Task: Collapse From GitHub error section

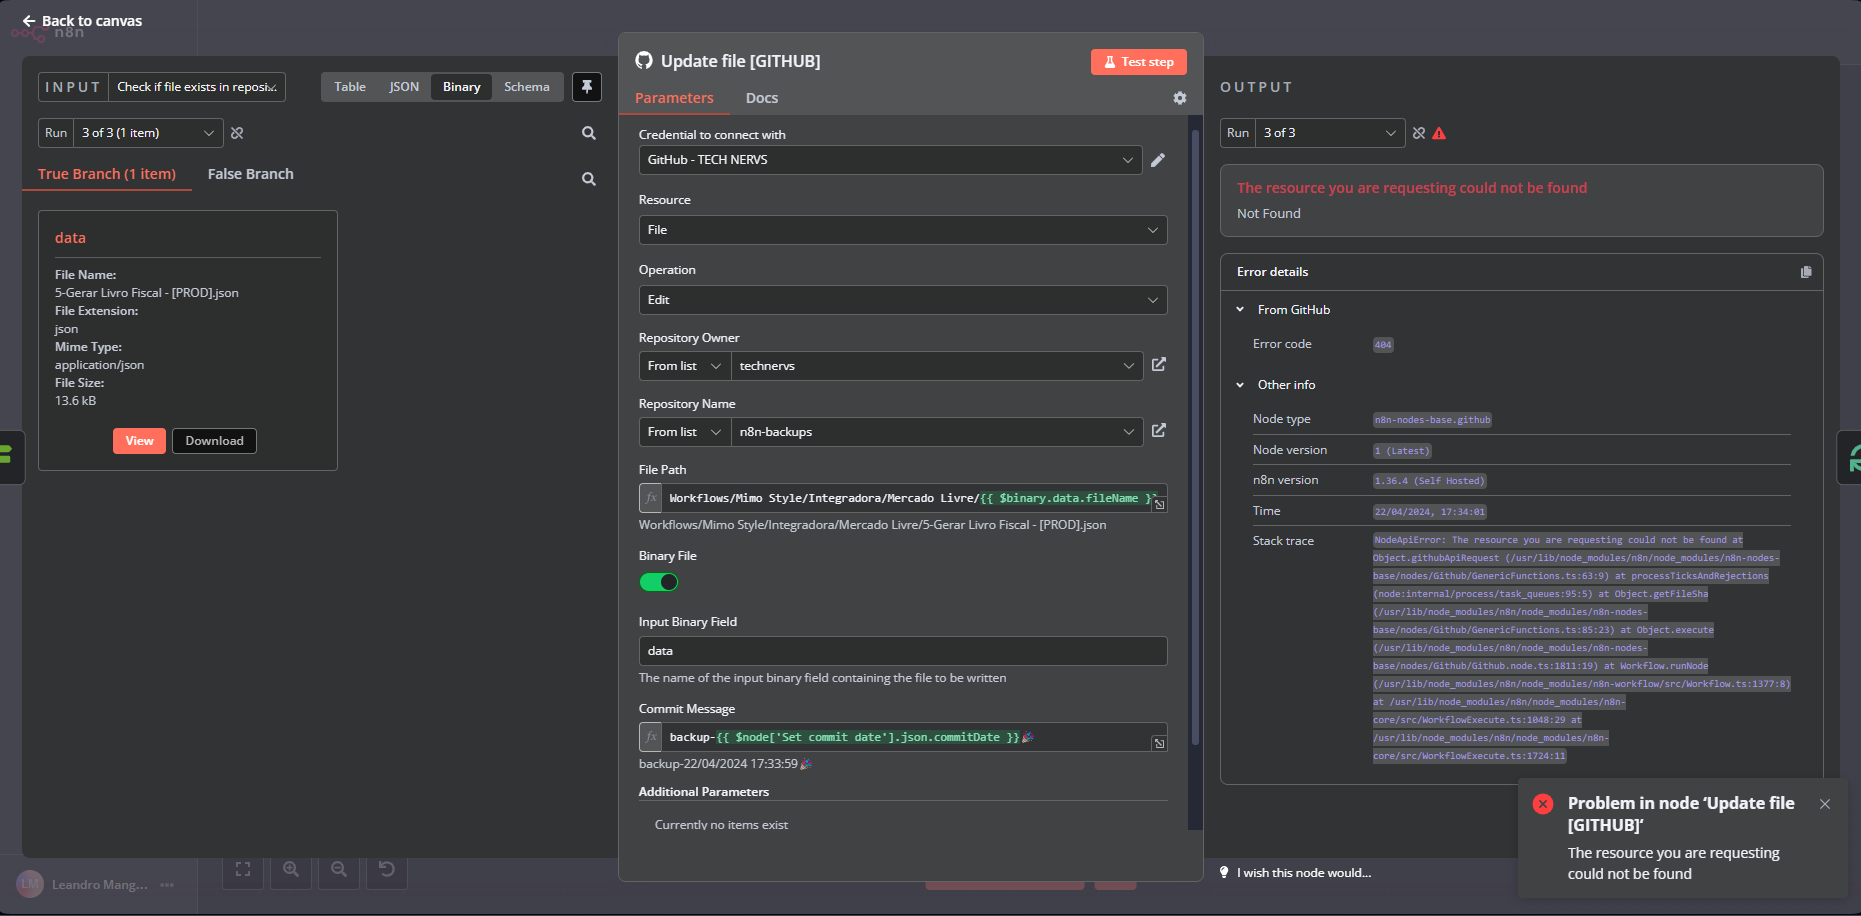Action: coord(1240,310)
